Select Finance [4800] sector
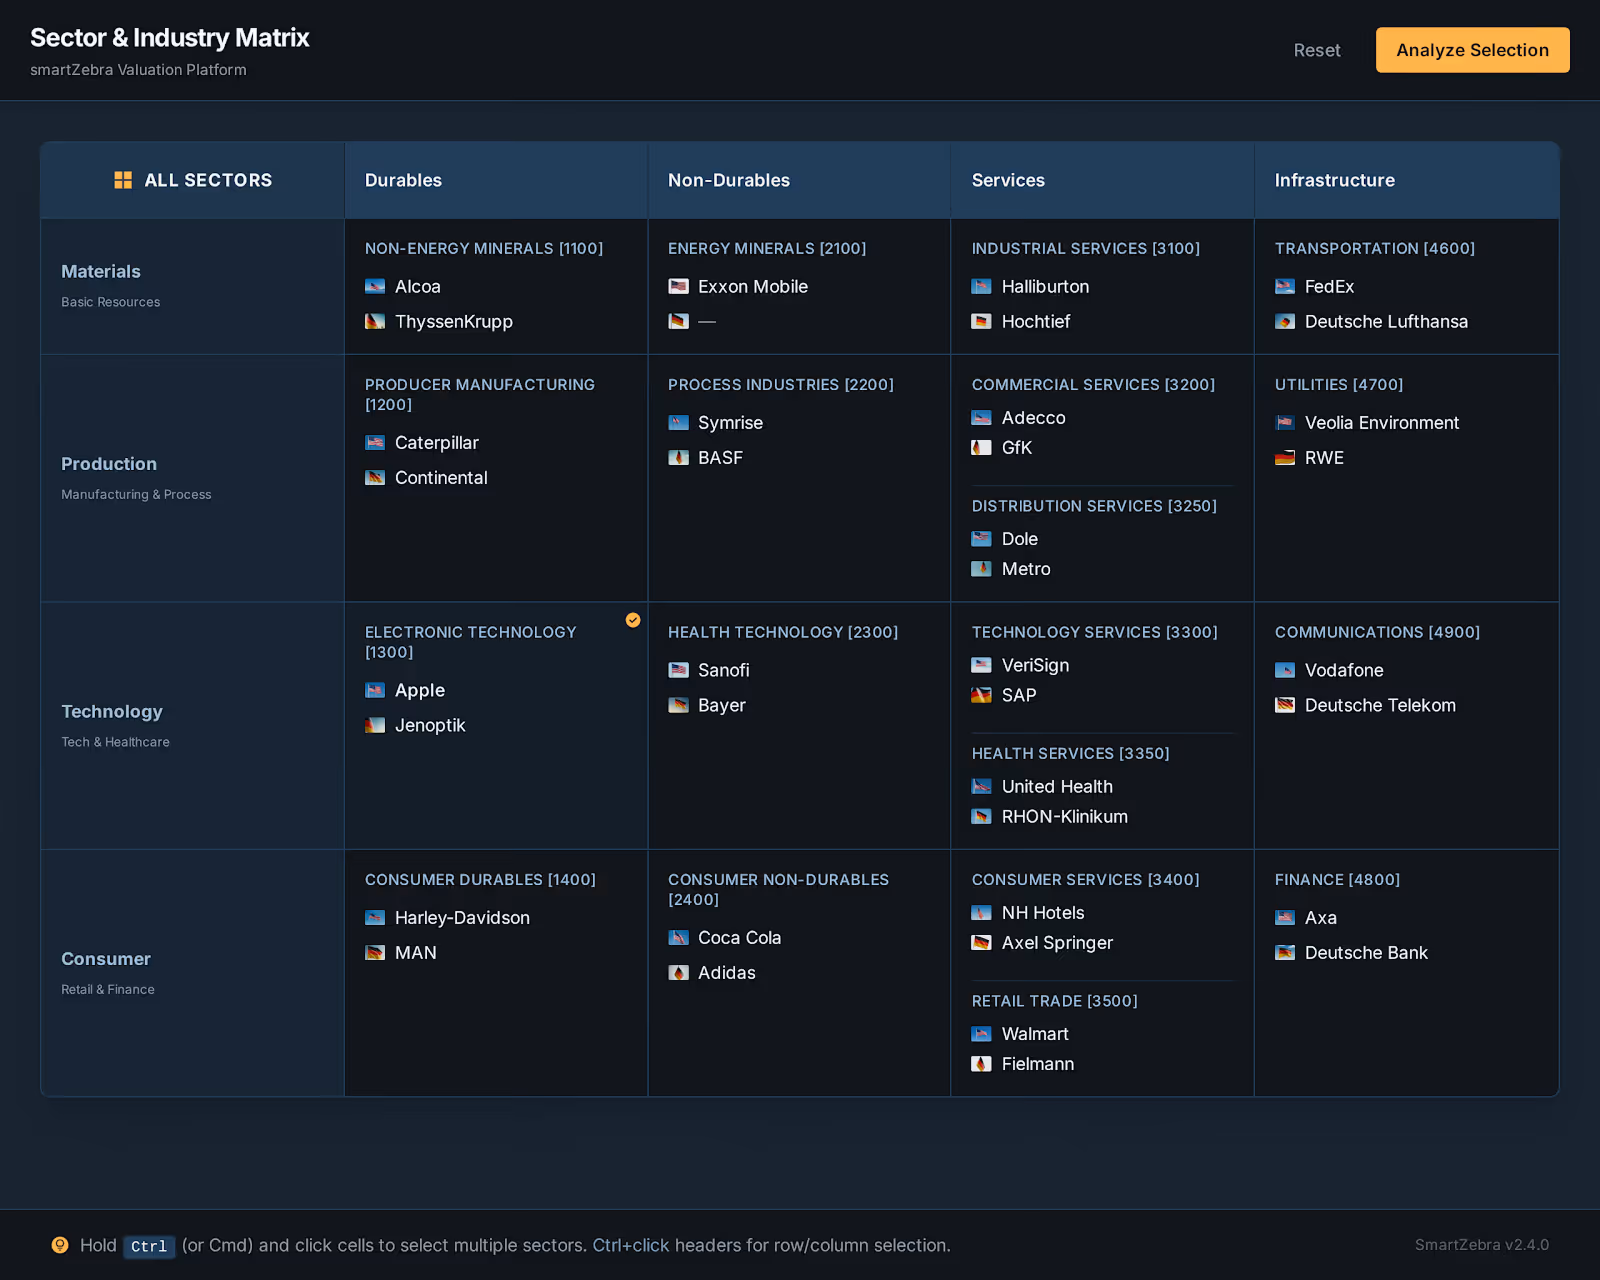Screen dimensions: 1600x1280 tap(1407, 973)
